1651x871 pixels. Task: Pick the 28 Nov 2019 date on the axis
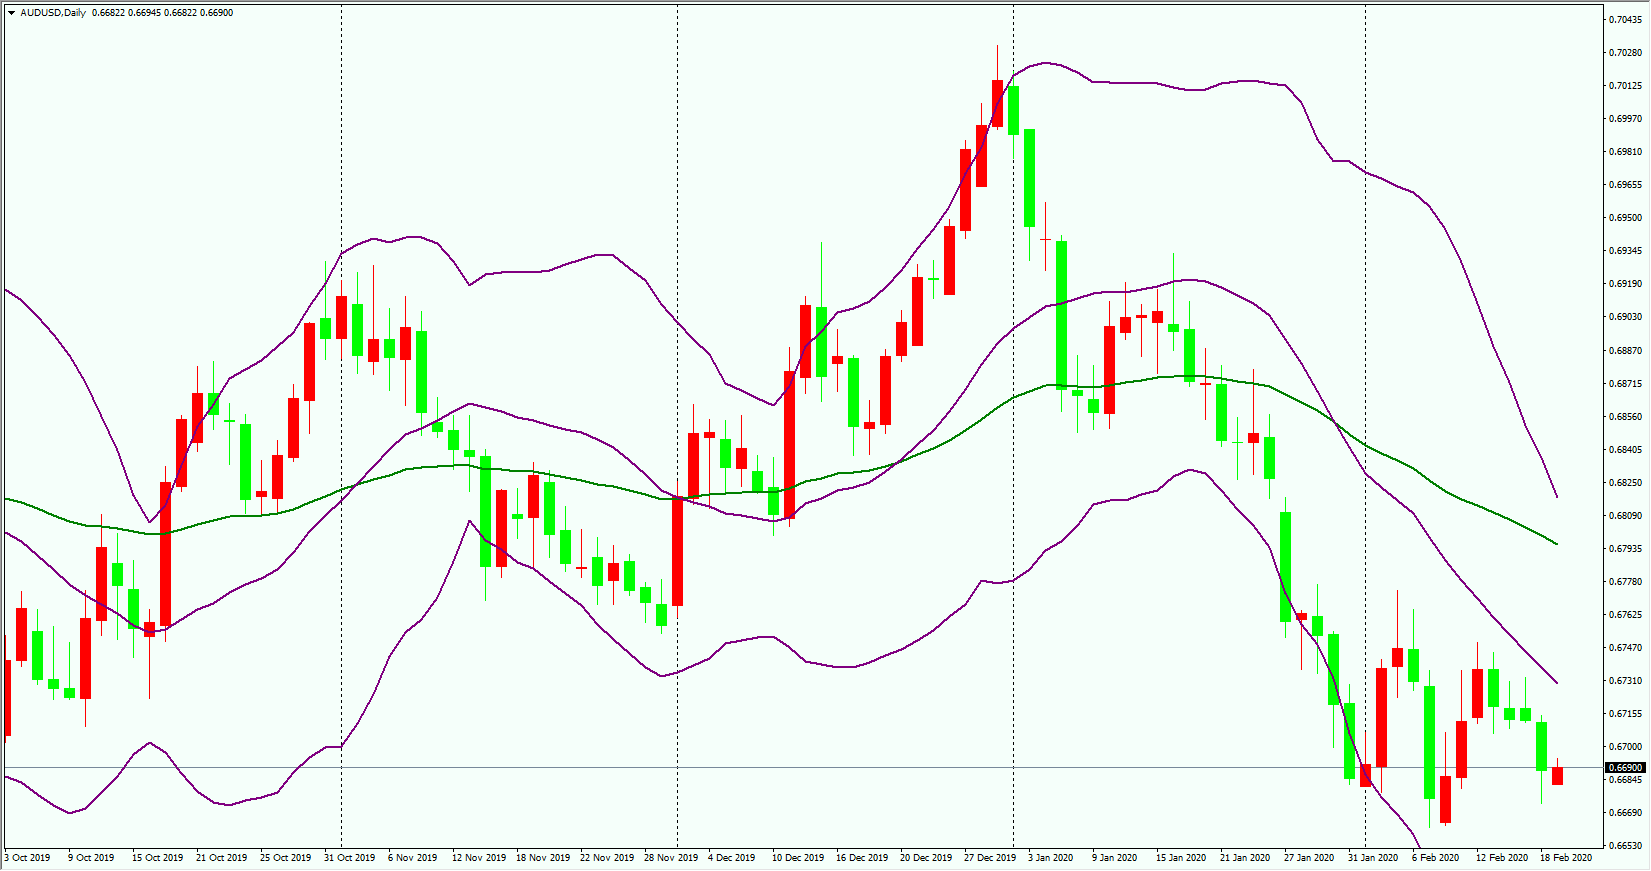click(671, 857)
